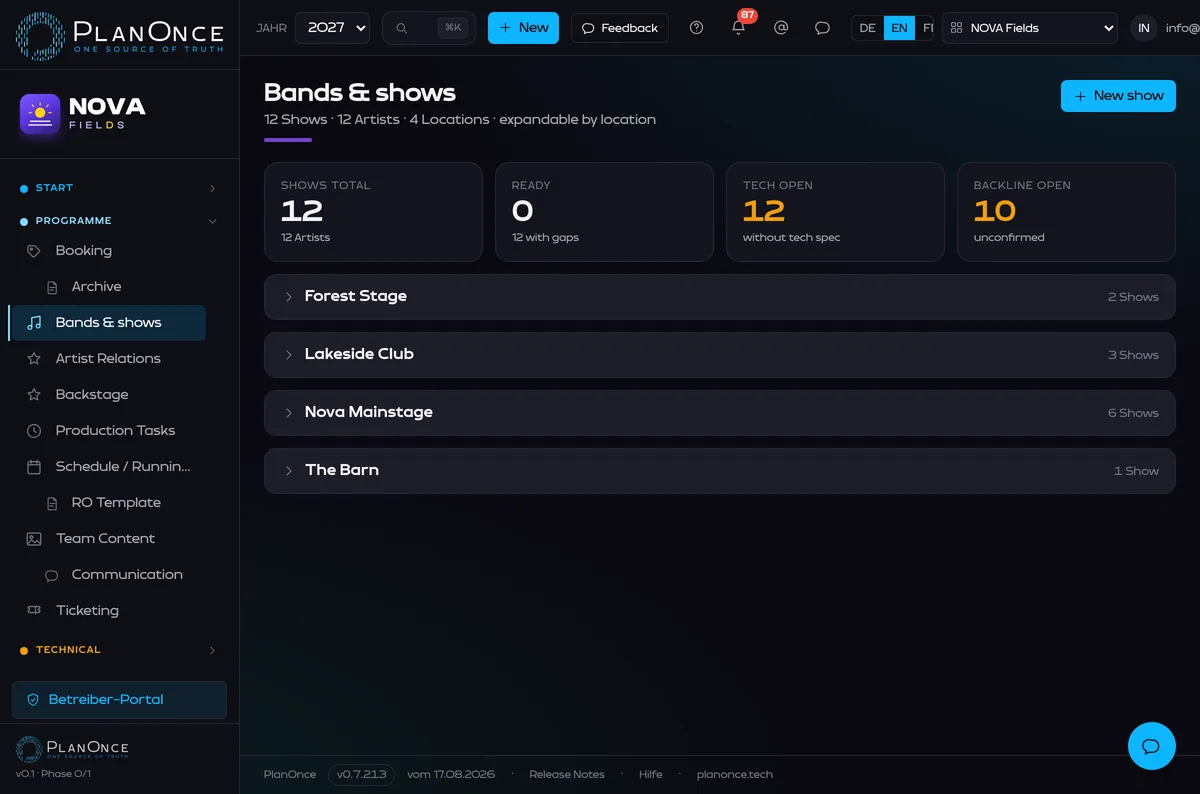Screen dimensions: 1200x794
Task: Click the '3 Shows' count text
Action: [1133, 355]
